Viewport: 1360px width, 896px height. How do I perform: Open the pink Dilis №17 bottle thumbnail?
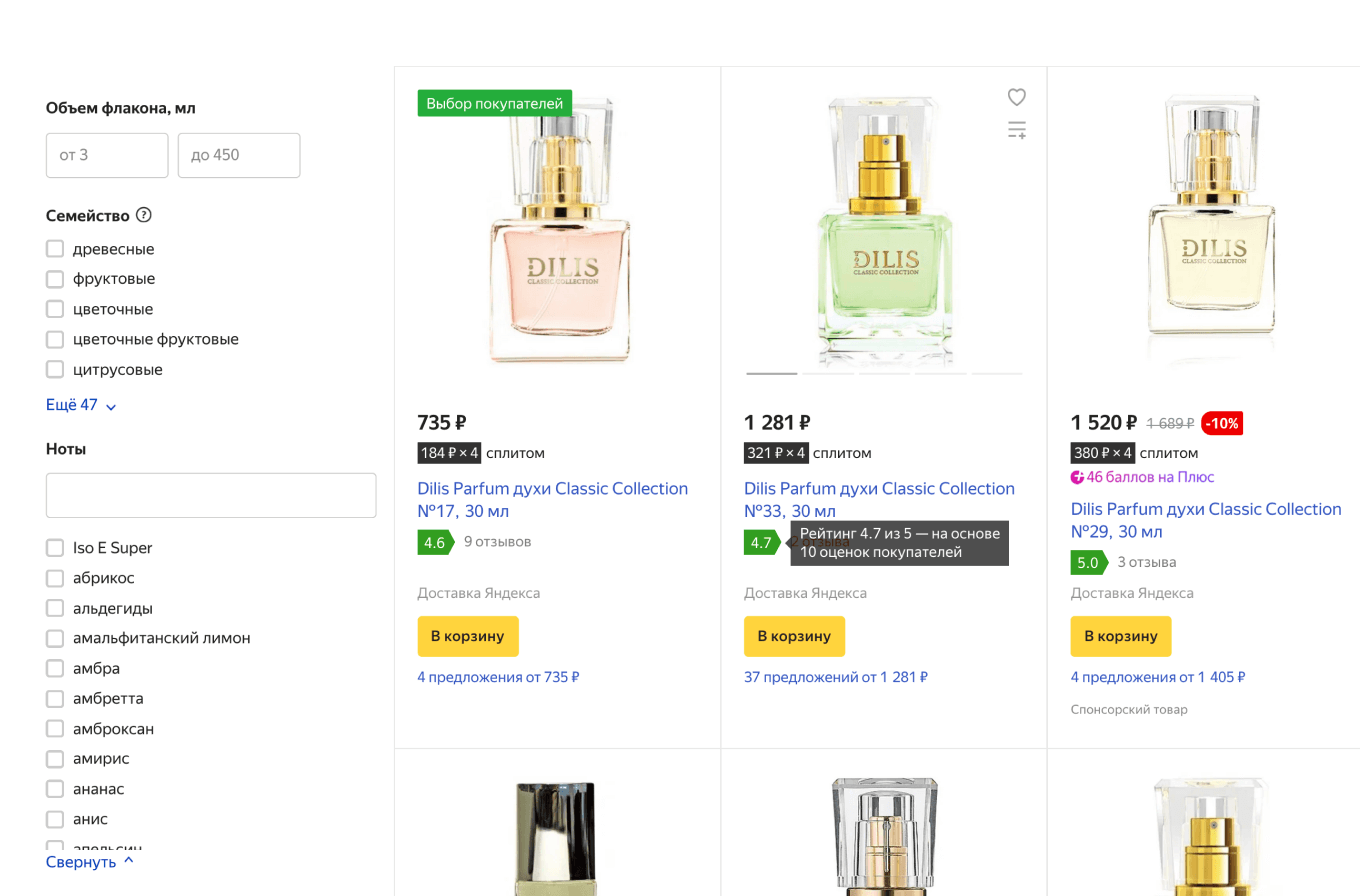[557, 230]
